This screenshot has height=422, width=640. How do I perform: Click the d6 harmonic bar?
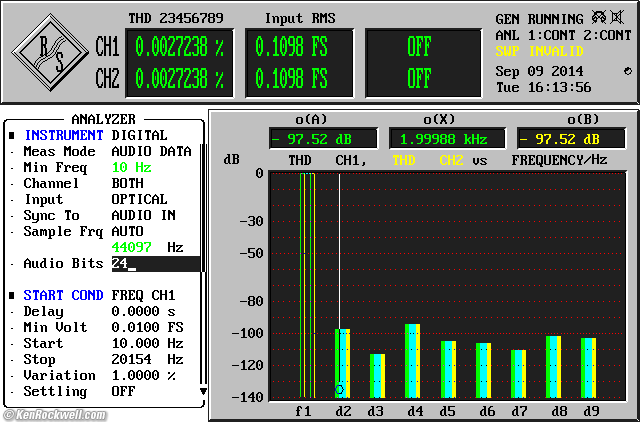(483, 370)
